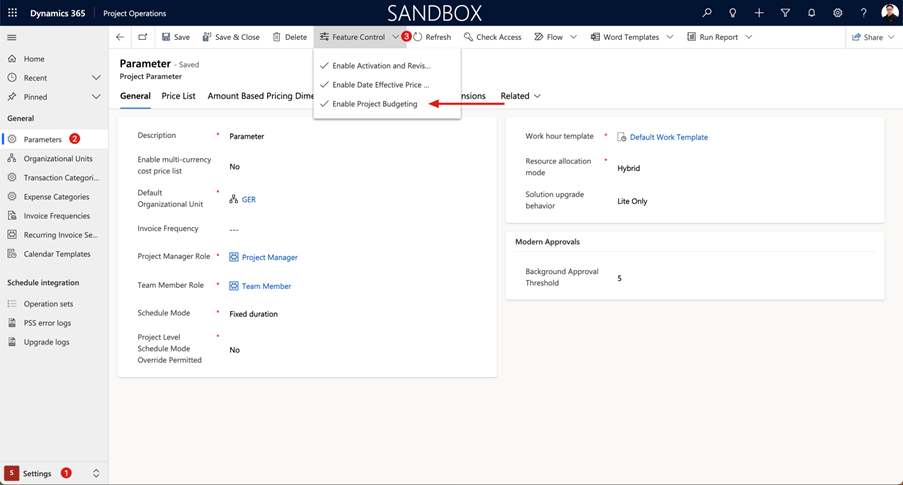Toggle the hamburger menu in sidebar
Screen dimensions: 903x485
(12, 37)
